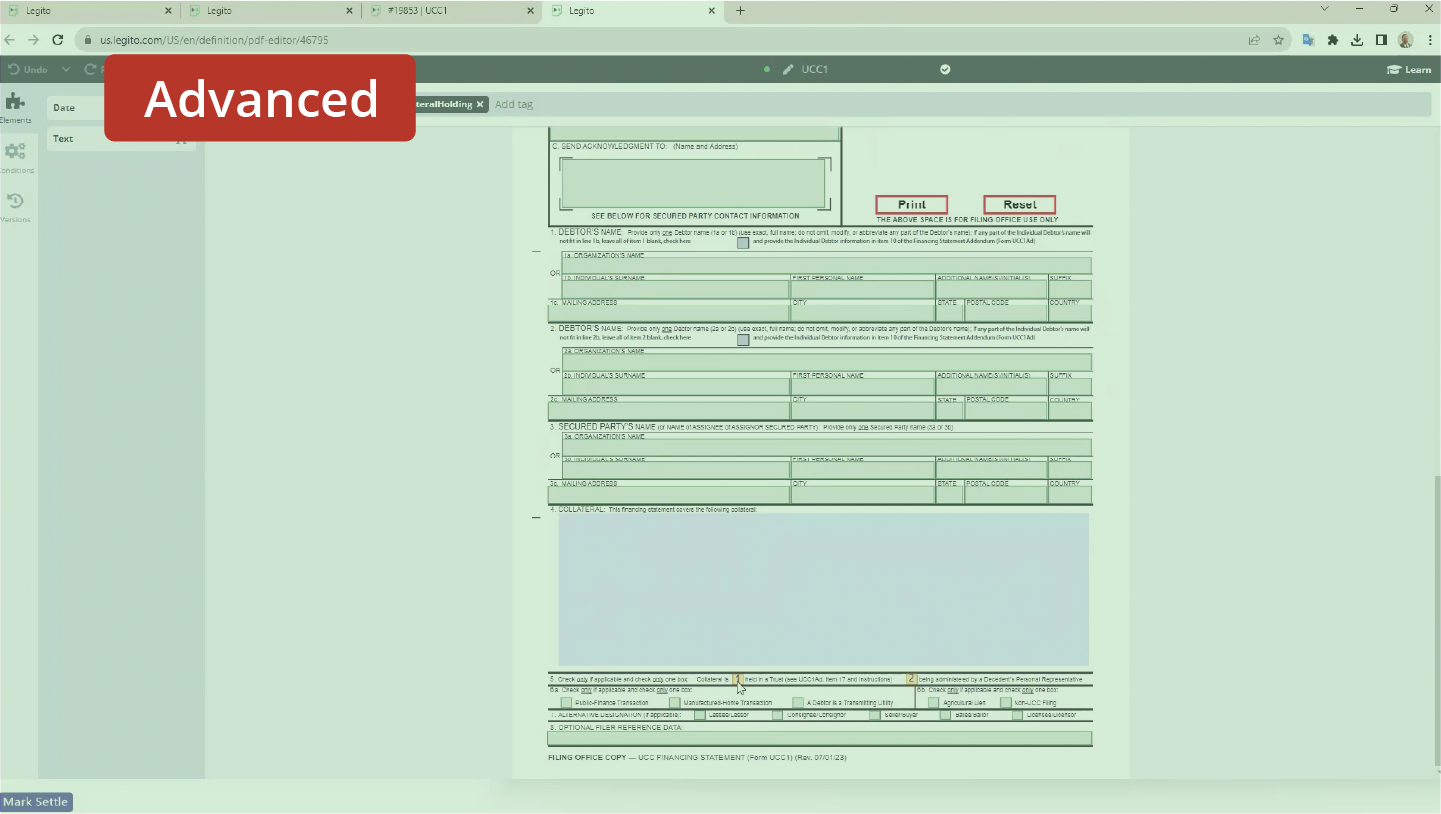Click the white checkmark saved-status icon
The width and height of the screenshot is (1441, 814).
coord(945,69)
